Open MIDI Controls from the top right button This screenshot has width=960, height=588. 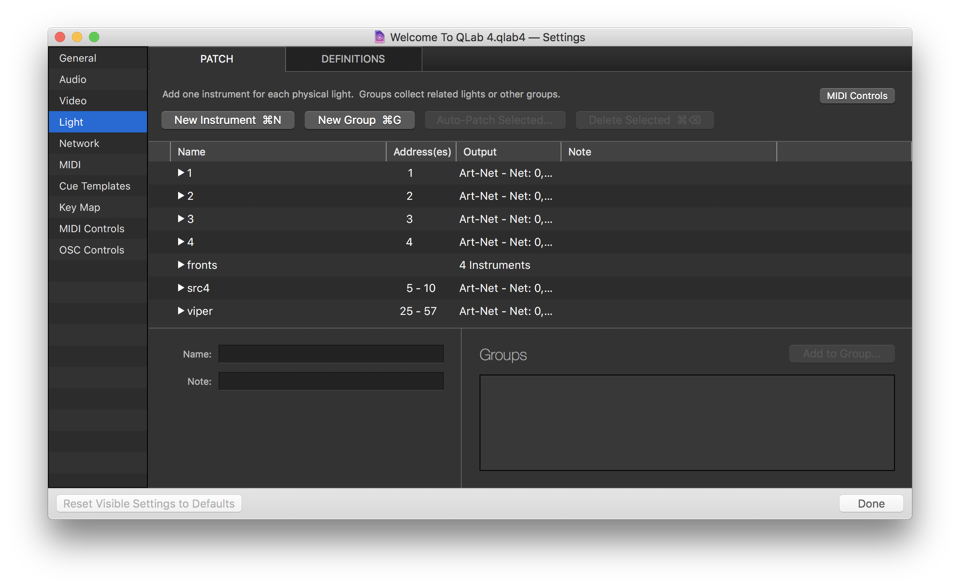[x=857, y=96]
